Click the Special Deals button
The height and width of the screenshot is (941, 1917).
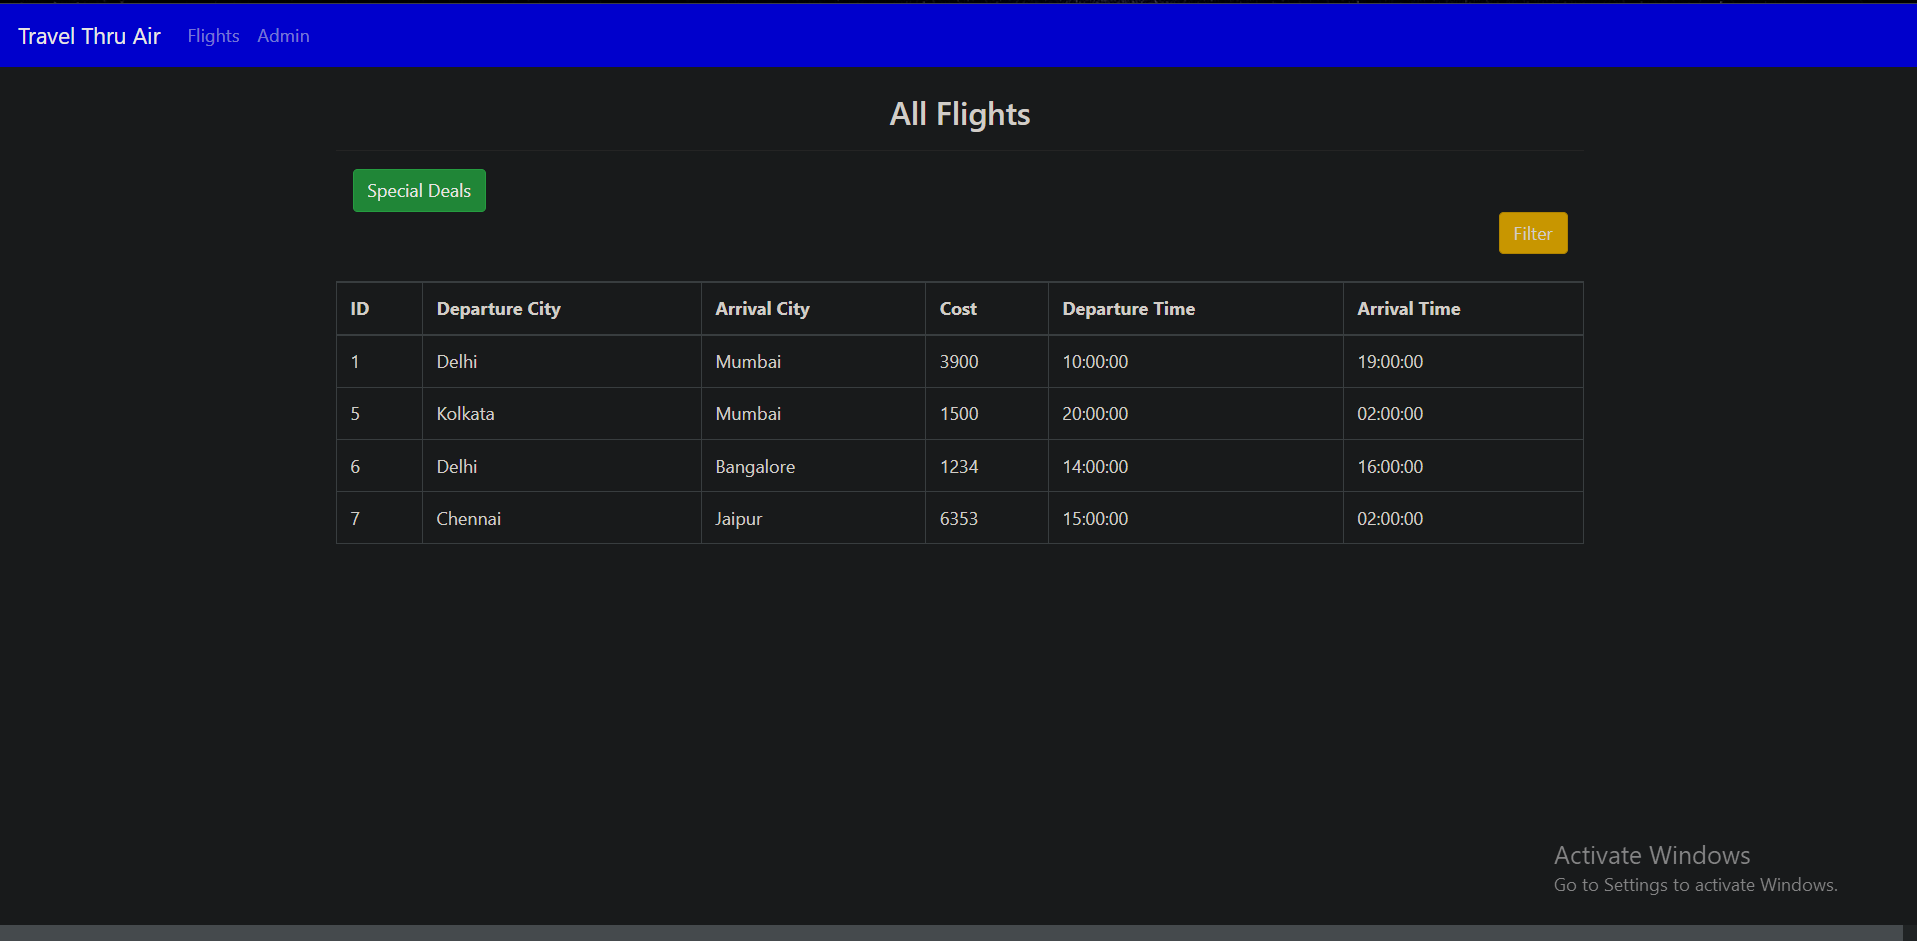tap(419, 190)
